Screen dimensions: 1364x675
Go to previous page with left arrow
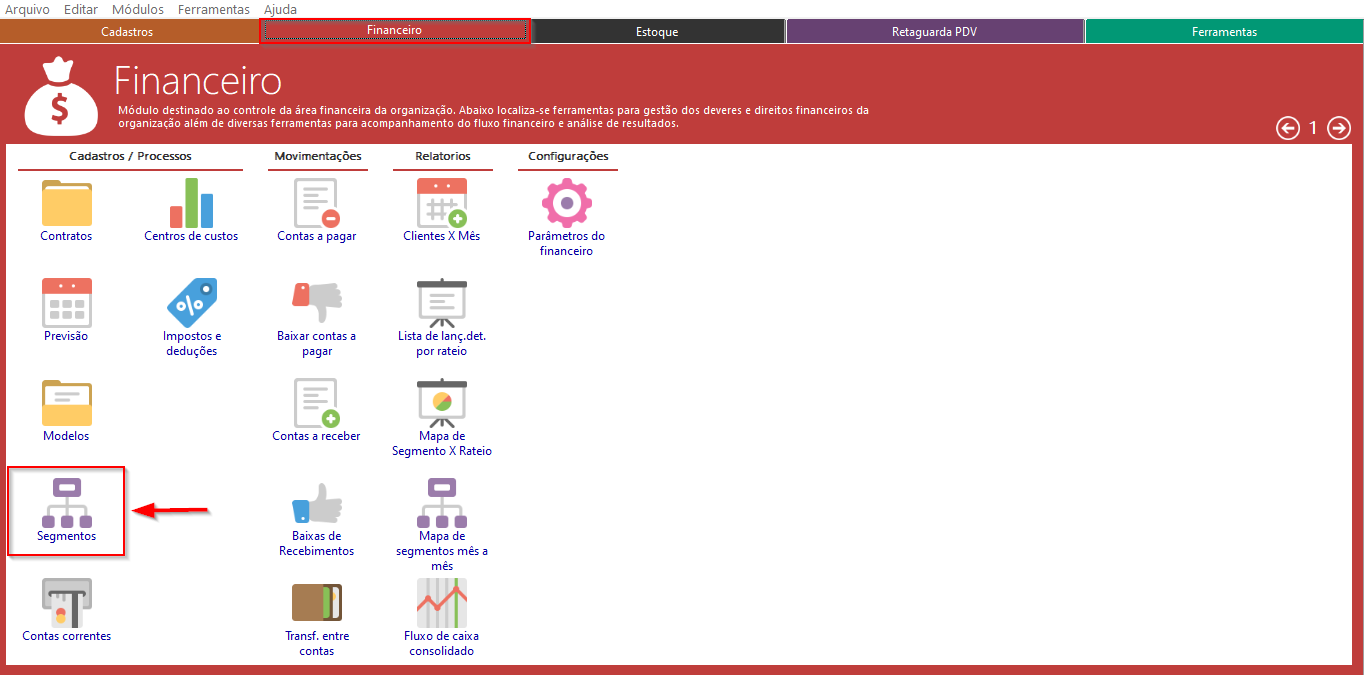(x=1288, y=128)
